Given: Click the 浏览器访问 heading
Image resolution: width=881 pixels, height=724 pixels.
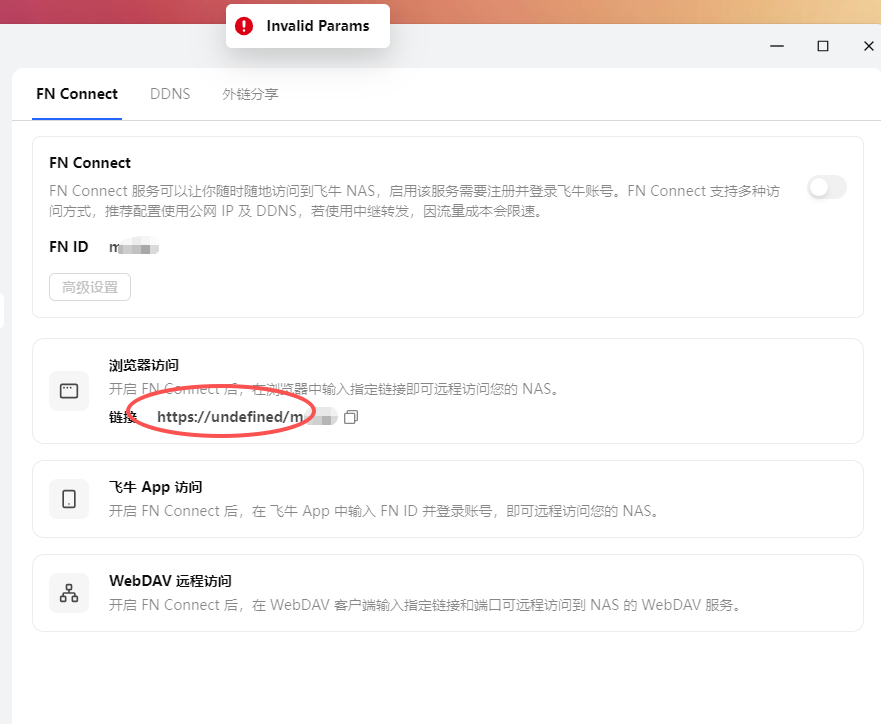Looking at the screenshot, I should pos(144,365).
